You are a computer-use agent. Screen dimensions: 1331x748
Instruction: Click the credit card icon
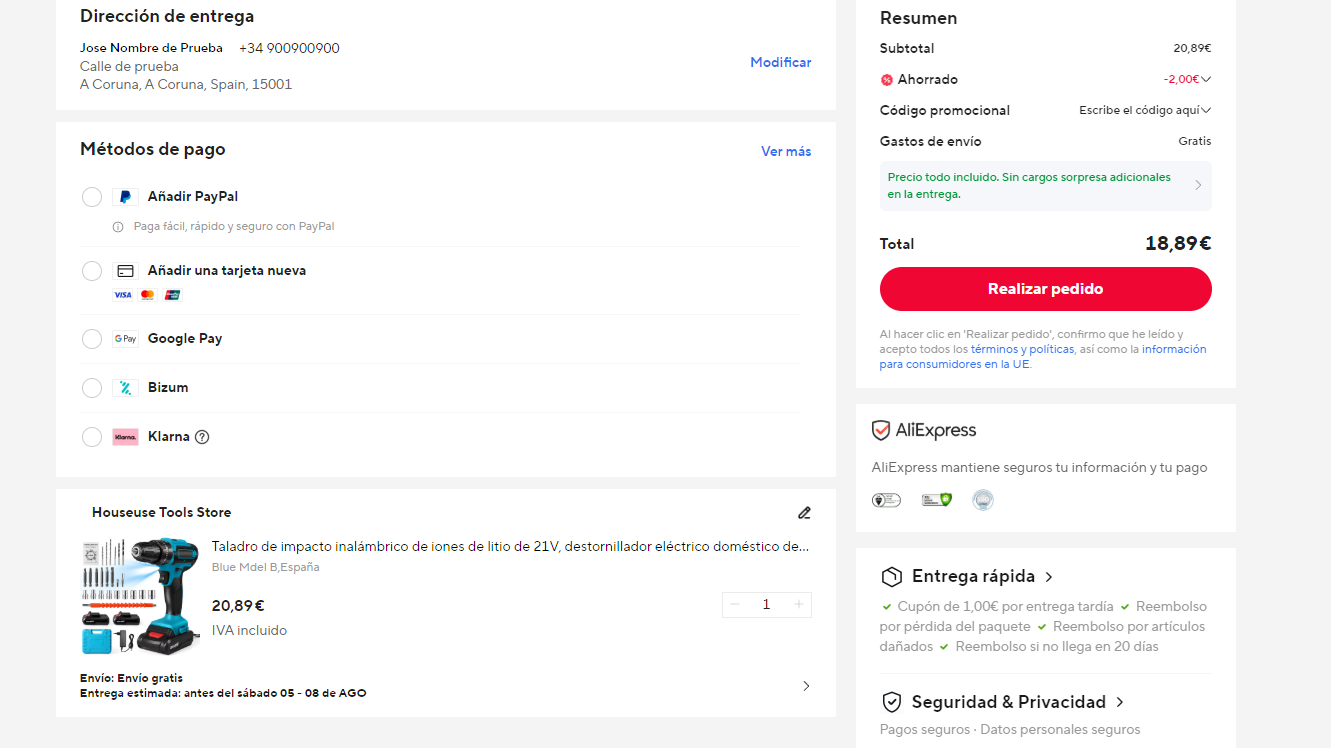pos(125,271)
